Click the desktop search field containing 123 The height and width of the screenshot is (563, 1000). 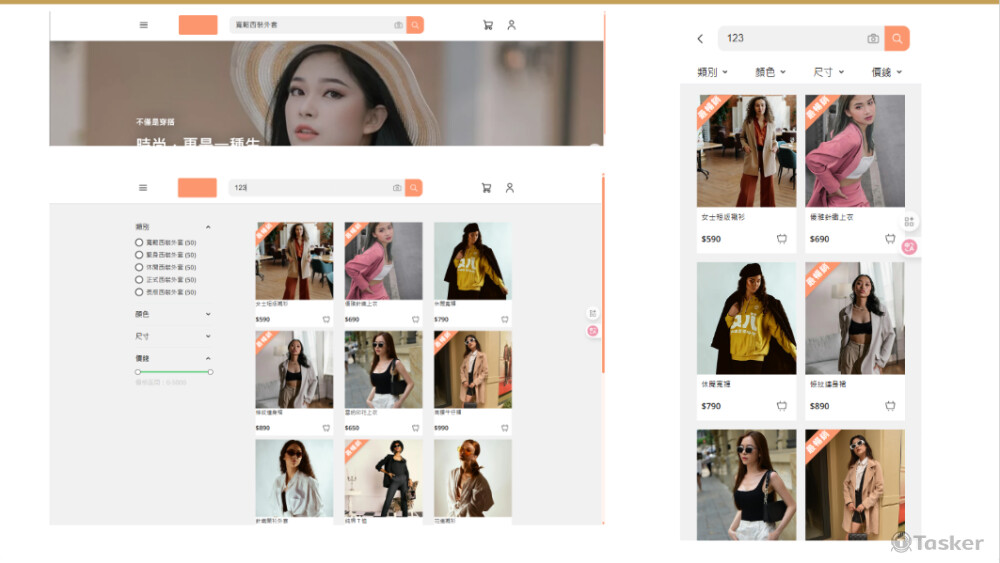(x=310, y=188)
